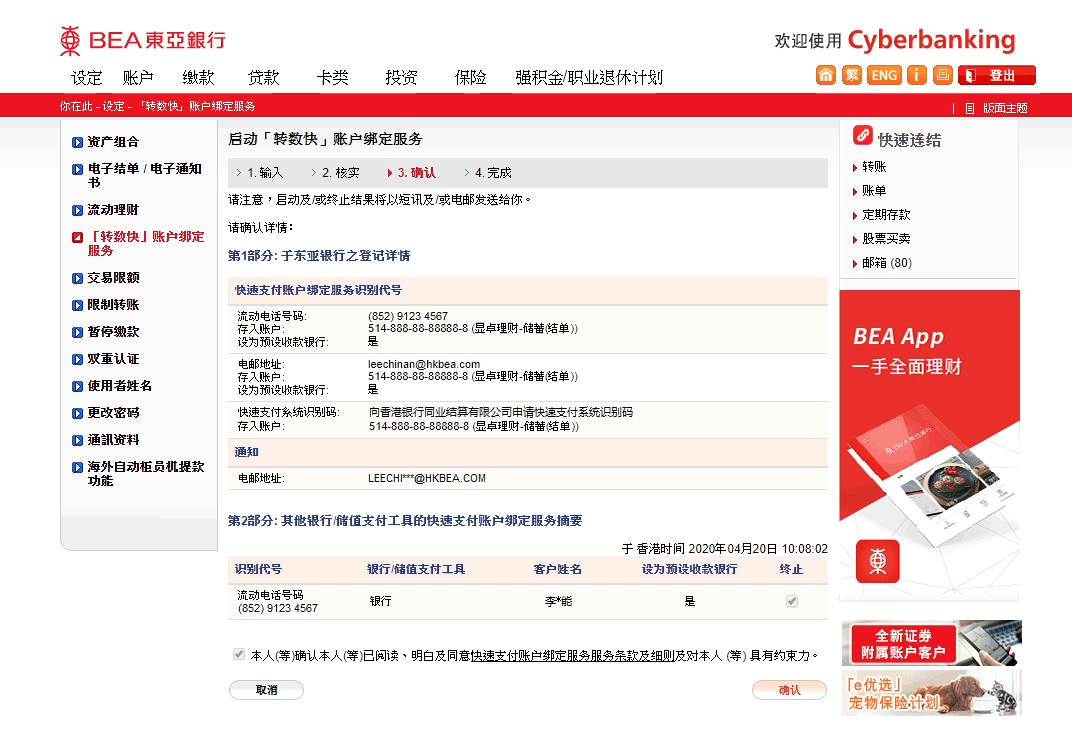Click the 设为预设收款银行 column header
Screen dimensions: 1072x740
coord(689,569)
